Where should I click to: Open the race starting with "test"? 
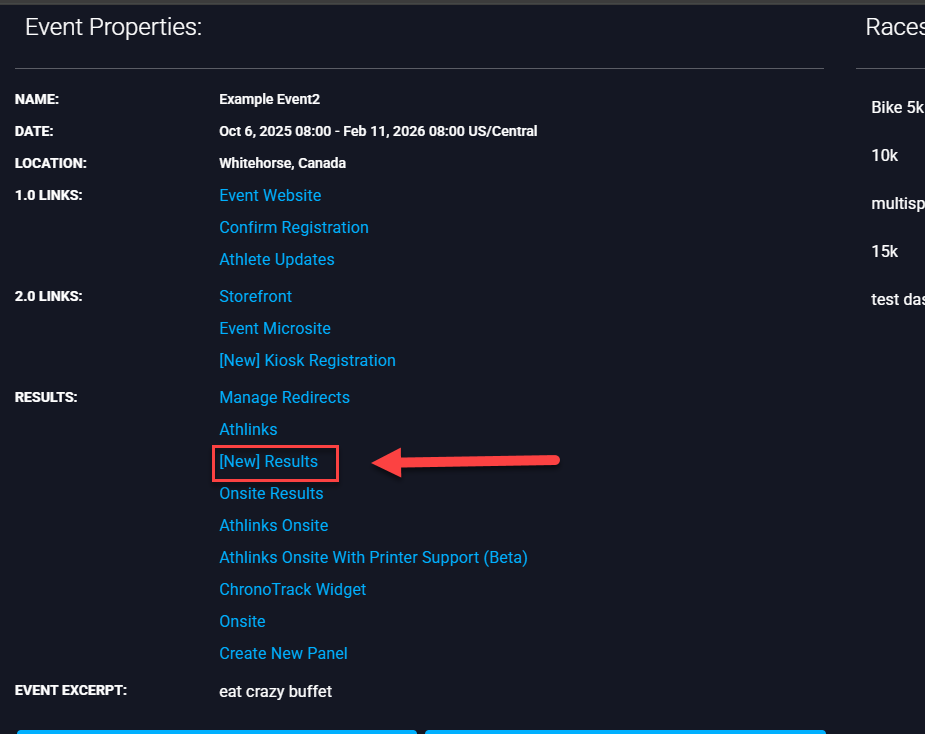pyautogui.click(x=897, y=300)
